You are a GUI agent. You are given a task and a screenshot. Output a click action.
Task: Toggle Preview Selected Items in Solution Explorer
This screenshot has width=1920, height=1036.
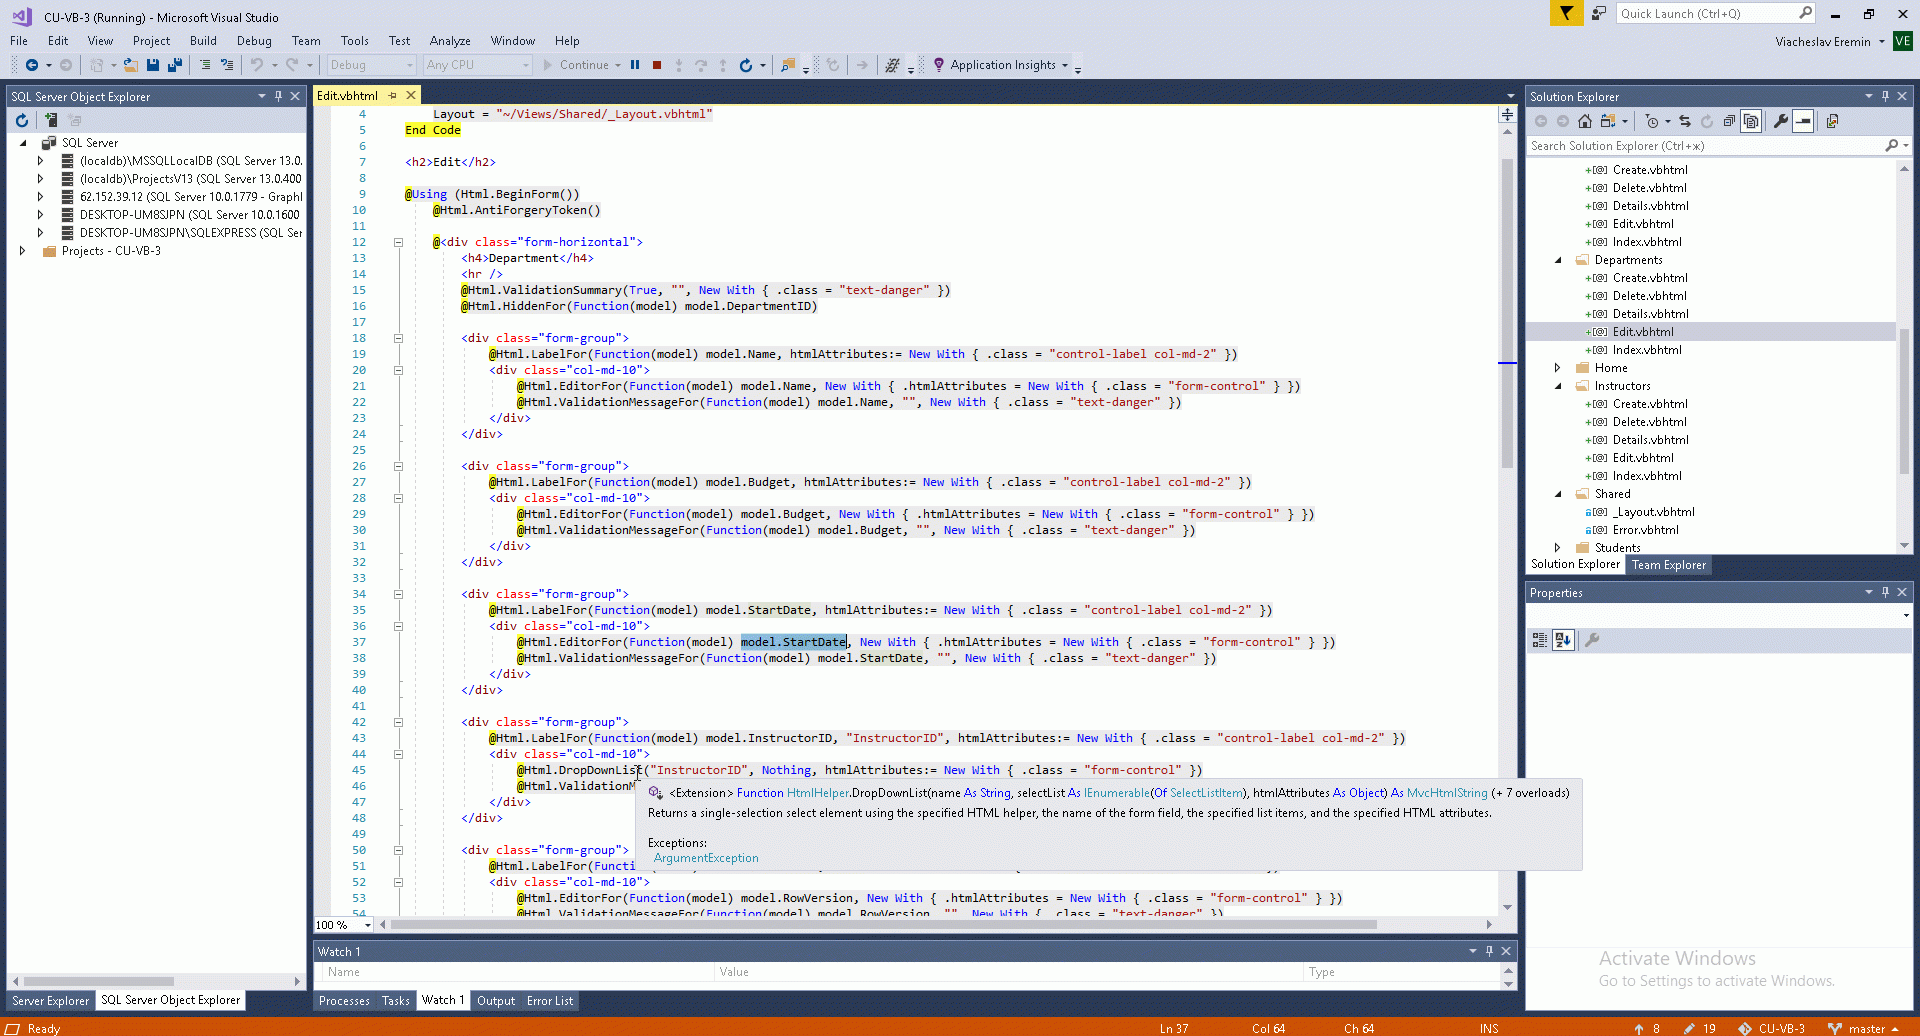coord(1803,121)
